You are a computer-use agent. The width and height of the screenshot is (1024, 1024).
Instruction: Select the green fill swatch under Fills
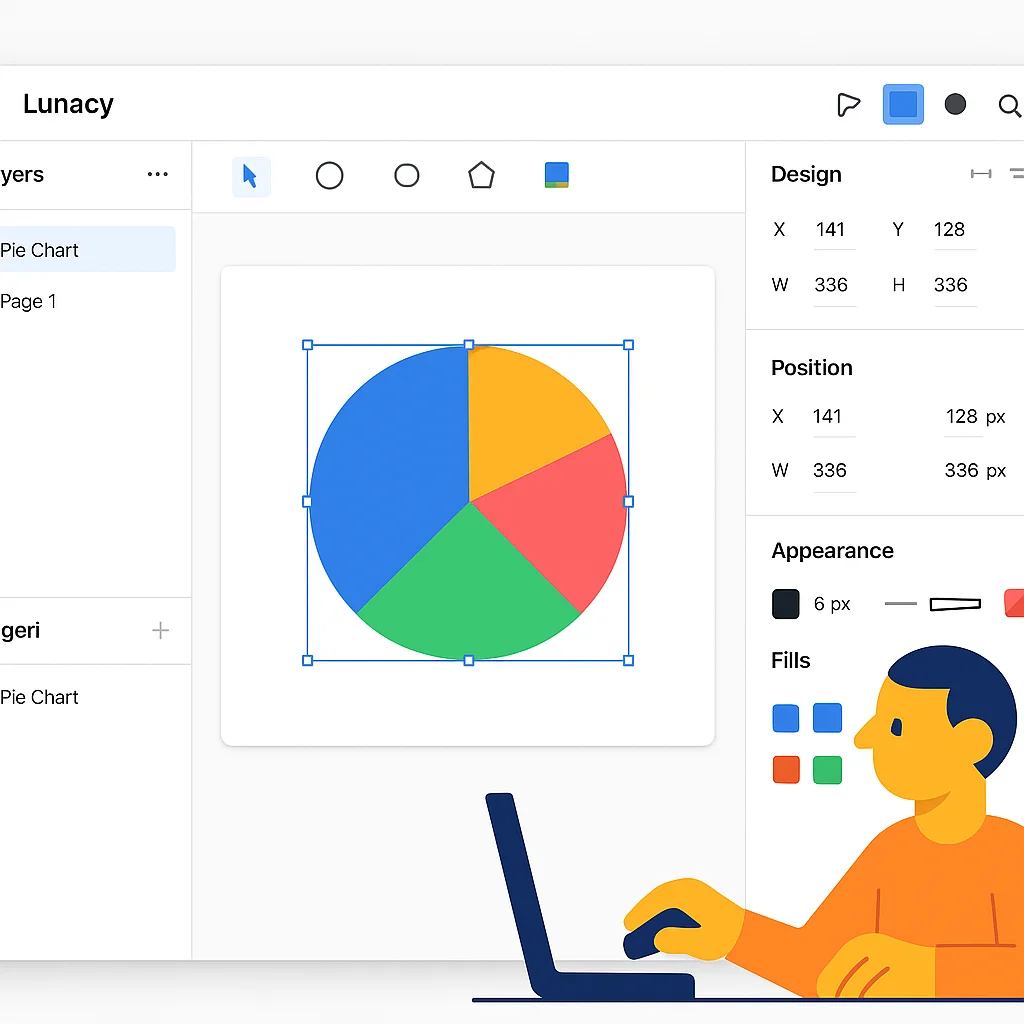tap(827, 770)
